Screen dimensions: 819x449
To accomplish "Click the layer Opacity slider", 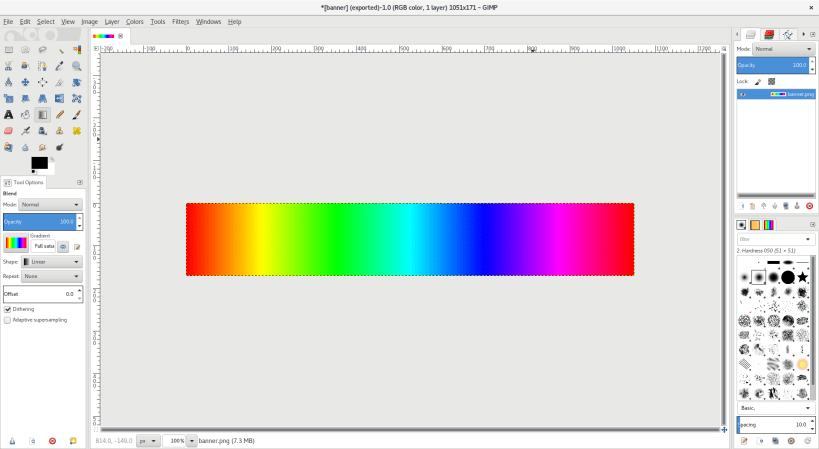I will [773, 65].
